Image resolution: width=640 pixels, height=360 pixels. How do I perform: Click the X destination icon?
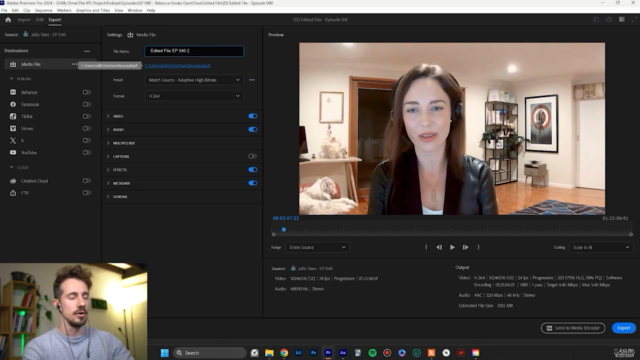tap(13, 140)
